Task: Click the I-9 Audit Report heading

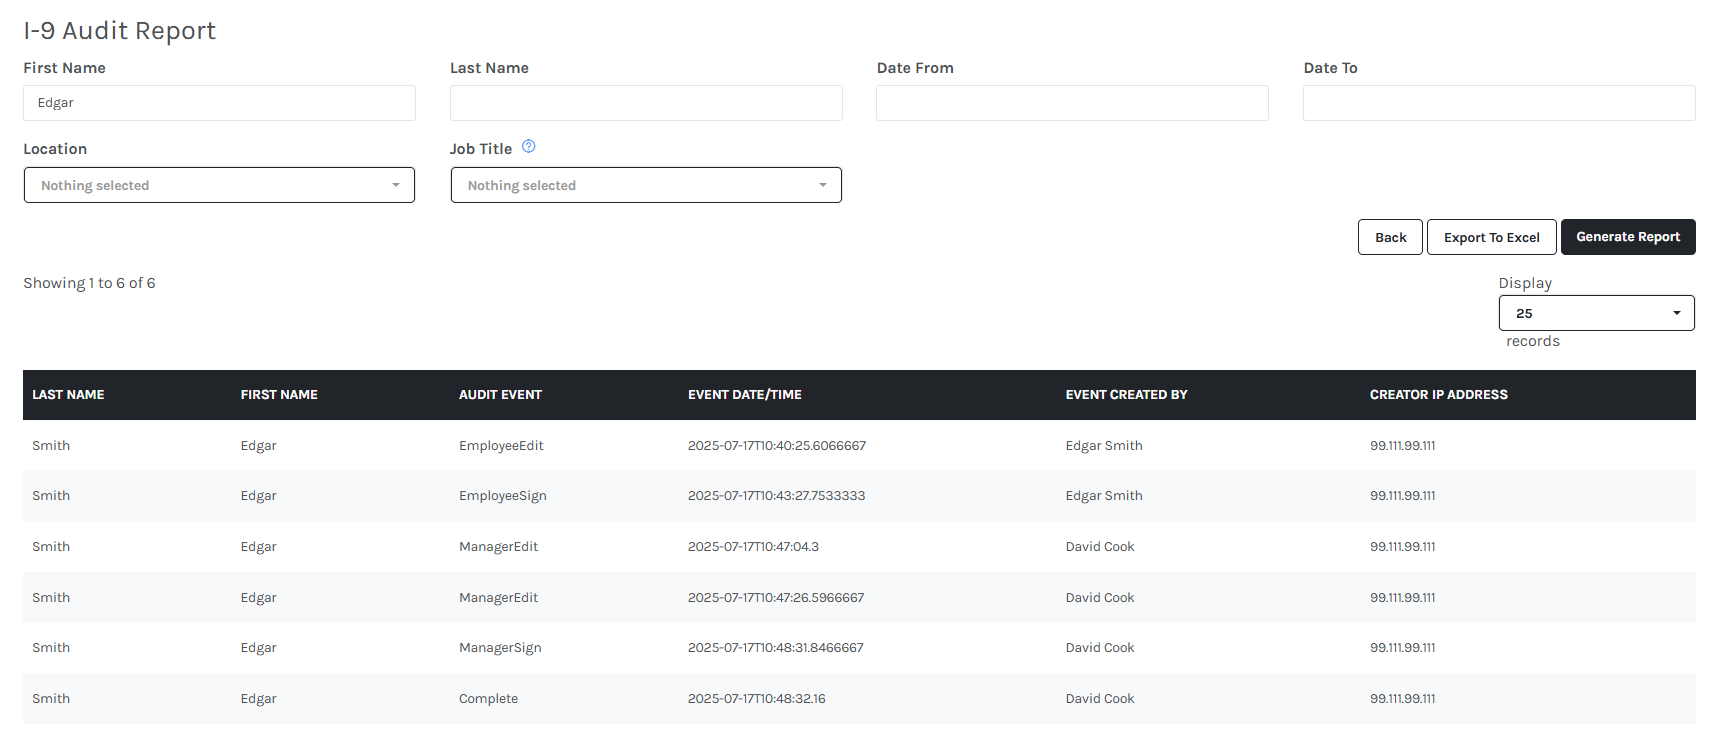Action: coord(119,31)
